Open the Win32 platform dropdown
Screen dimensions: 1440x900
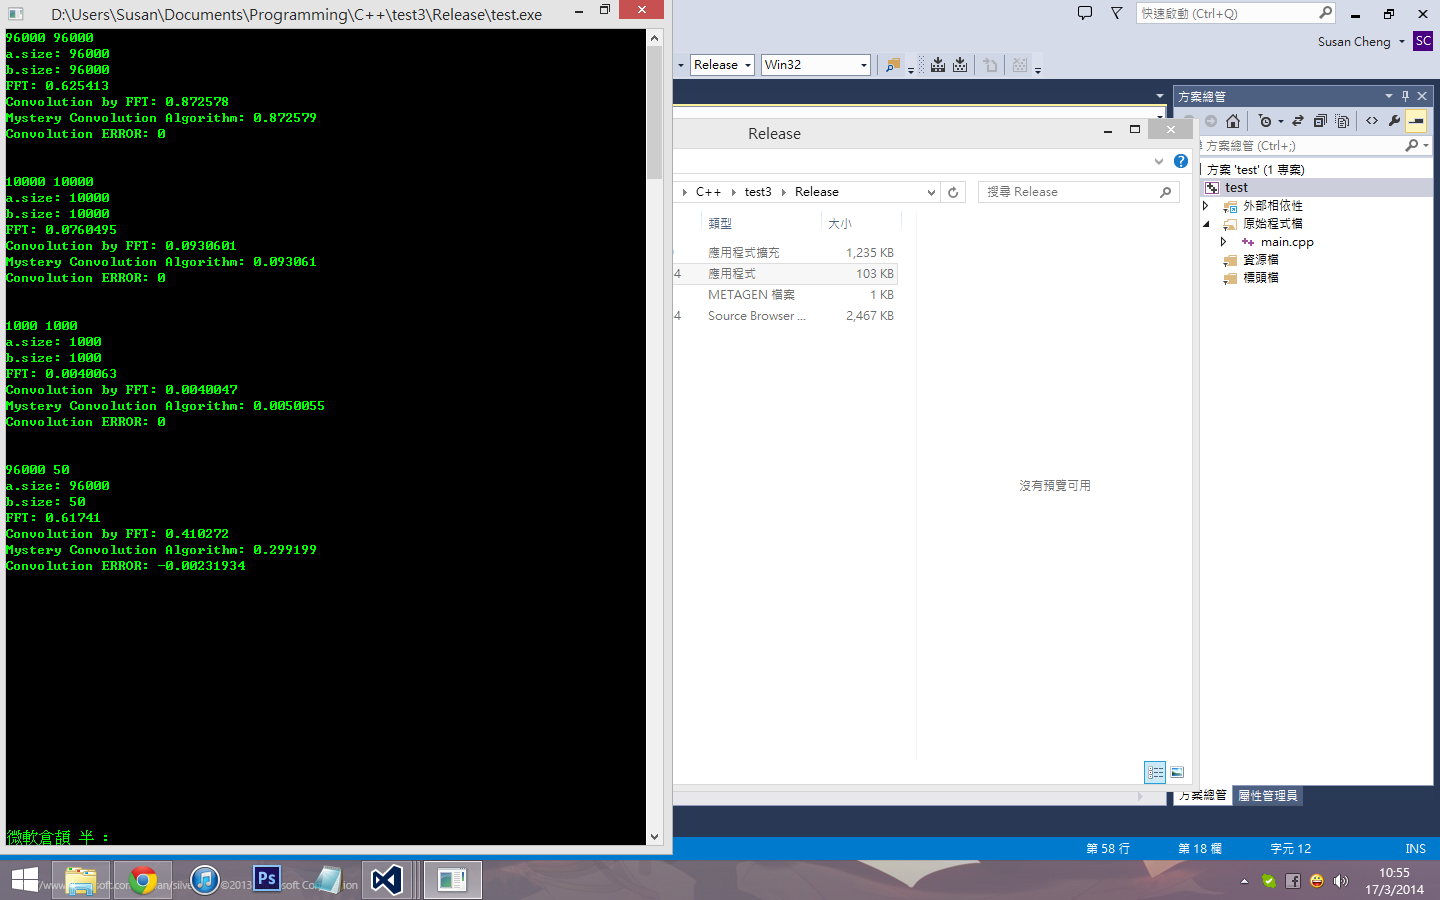point(815,65)
